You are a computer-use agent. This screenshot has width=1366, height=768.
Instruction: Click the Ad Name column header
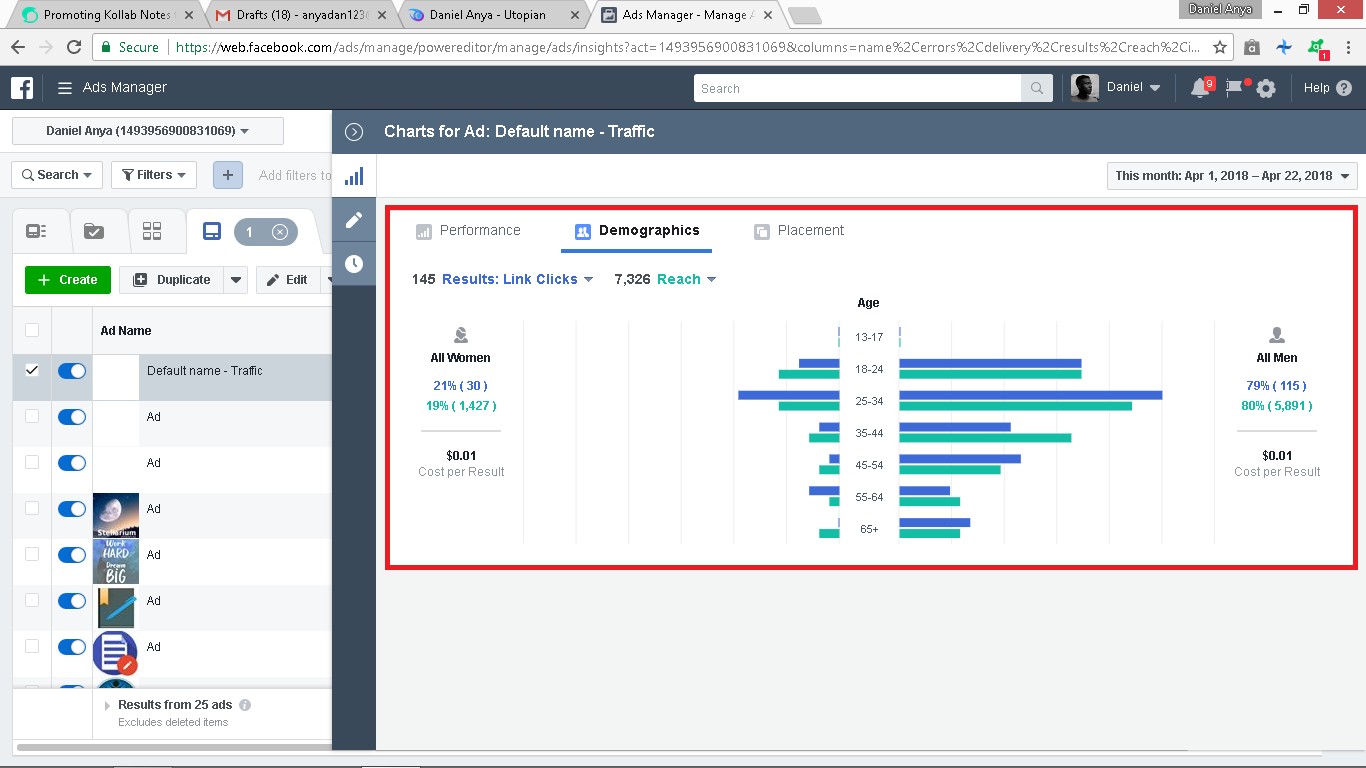pyautogui.click(x=126, y=331)
